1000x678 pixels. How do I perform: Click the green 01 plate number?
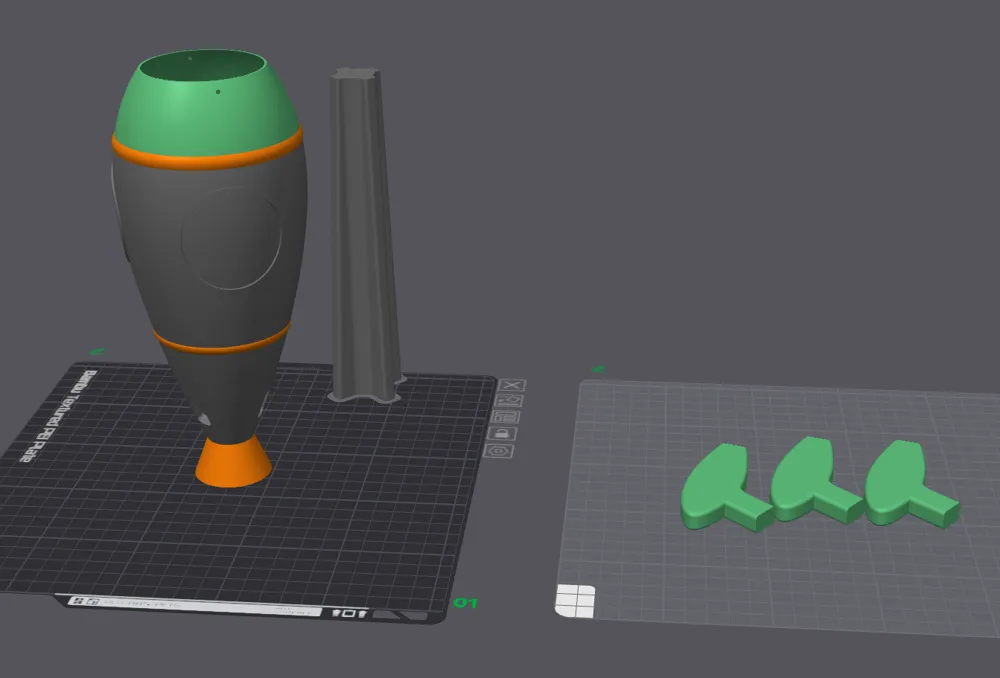(x=465, y=603)
